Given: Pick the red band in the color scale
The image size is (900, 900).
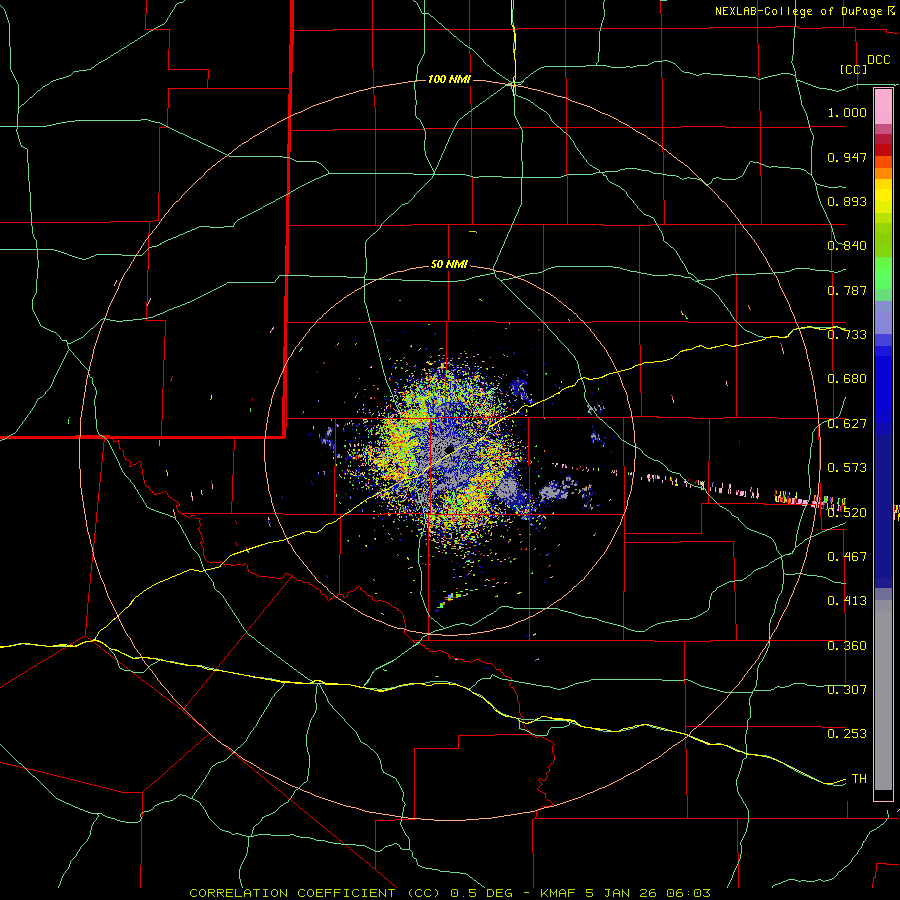Looking at the screenshot, I should coord(883,149).
